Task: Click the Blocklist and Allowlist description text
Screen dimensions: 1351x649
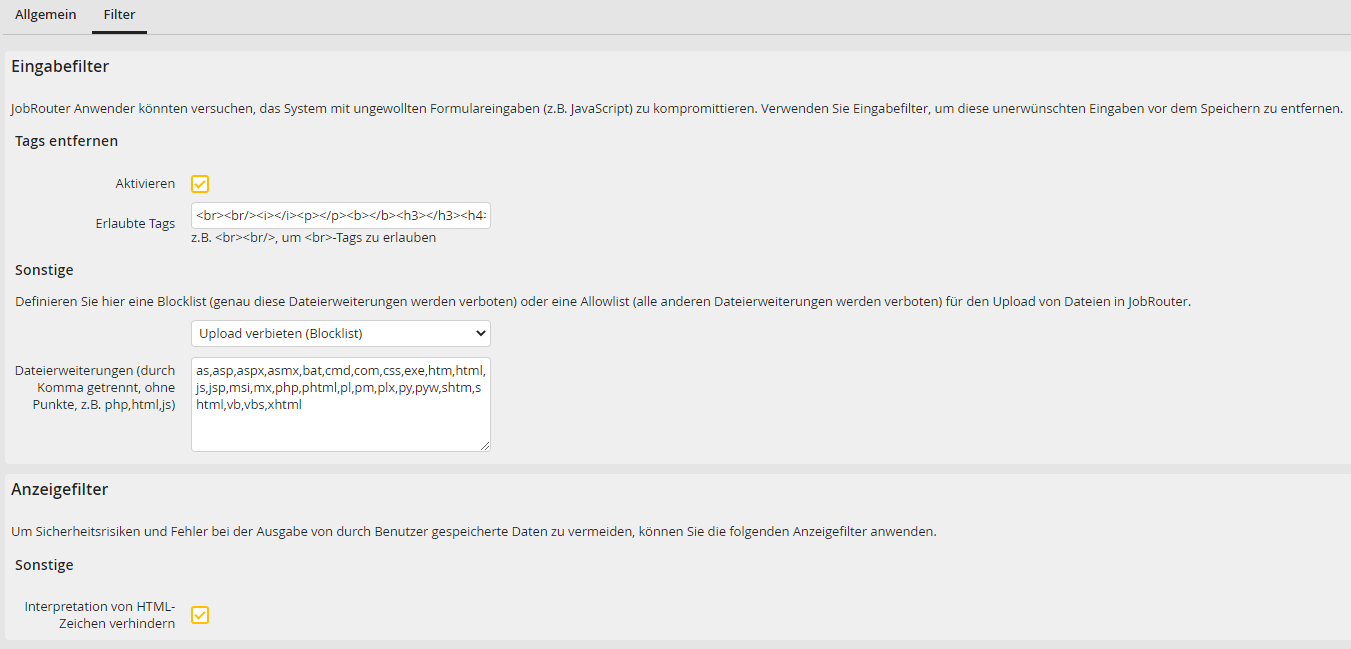Action: 602,301
